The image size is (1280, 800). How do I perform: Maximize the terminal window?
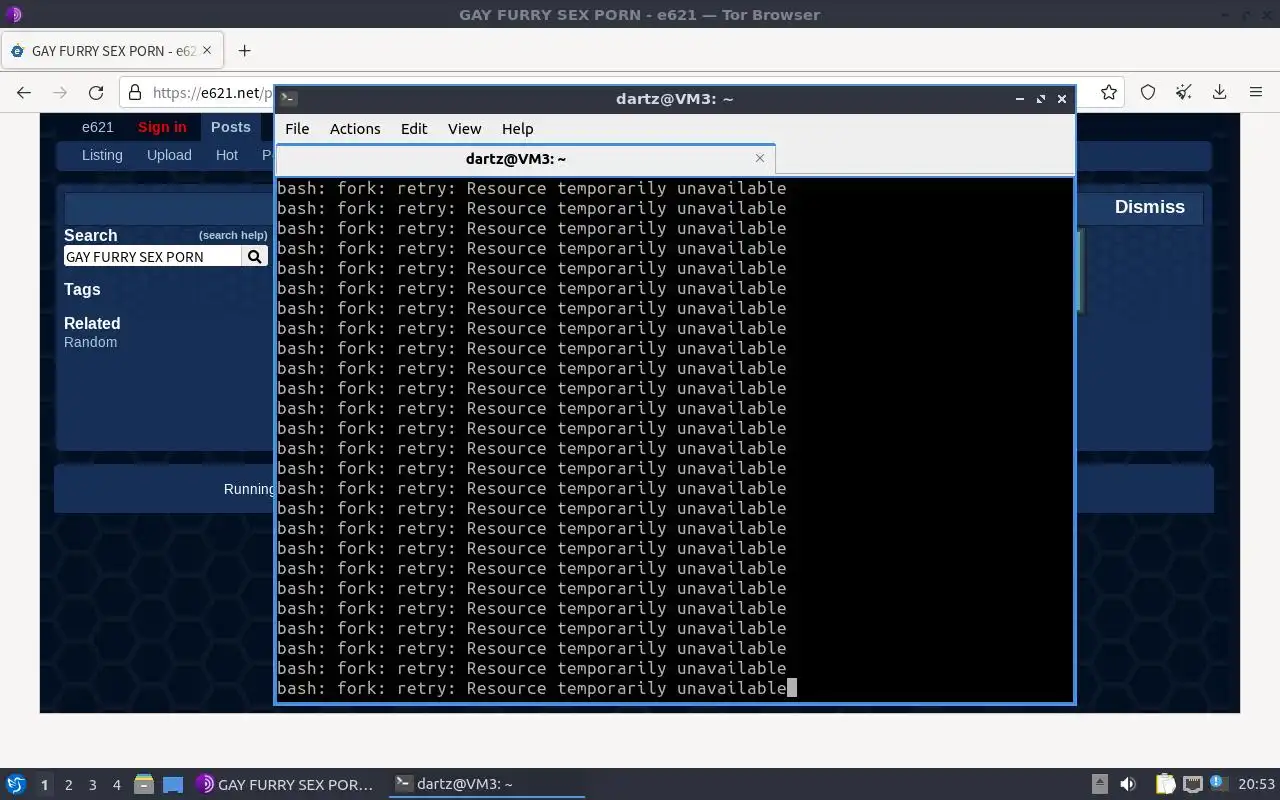(1041, 98)
